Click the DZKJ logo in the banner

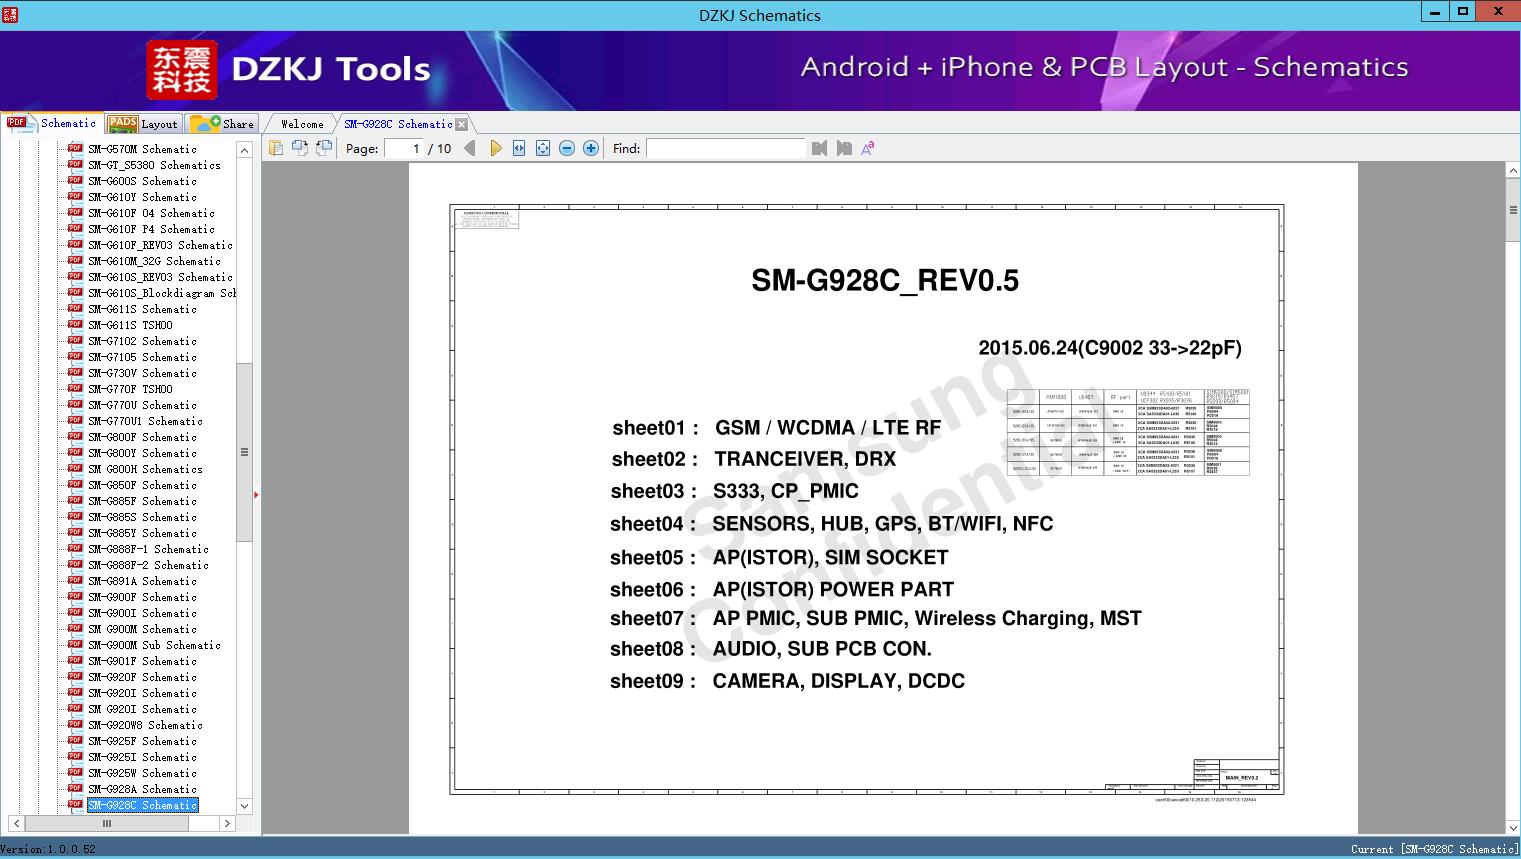(182, 69)
